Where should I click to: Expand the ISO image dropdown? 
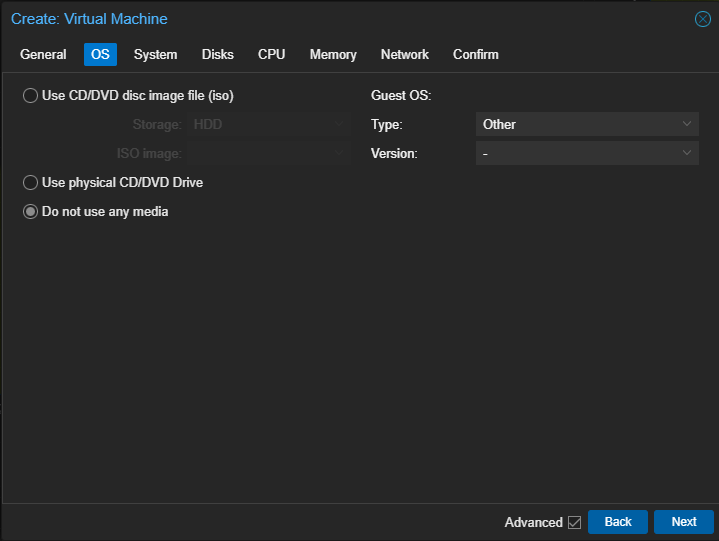click(268, 154)
